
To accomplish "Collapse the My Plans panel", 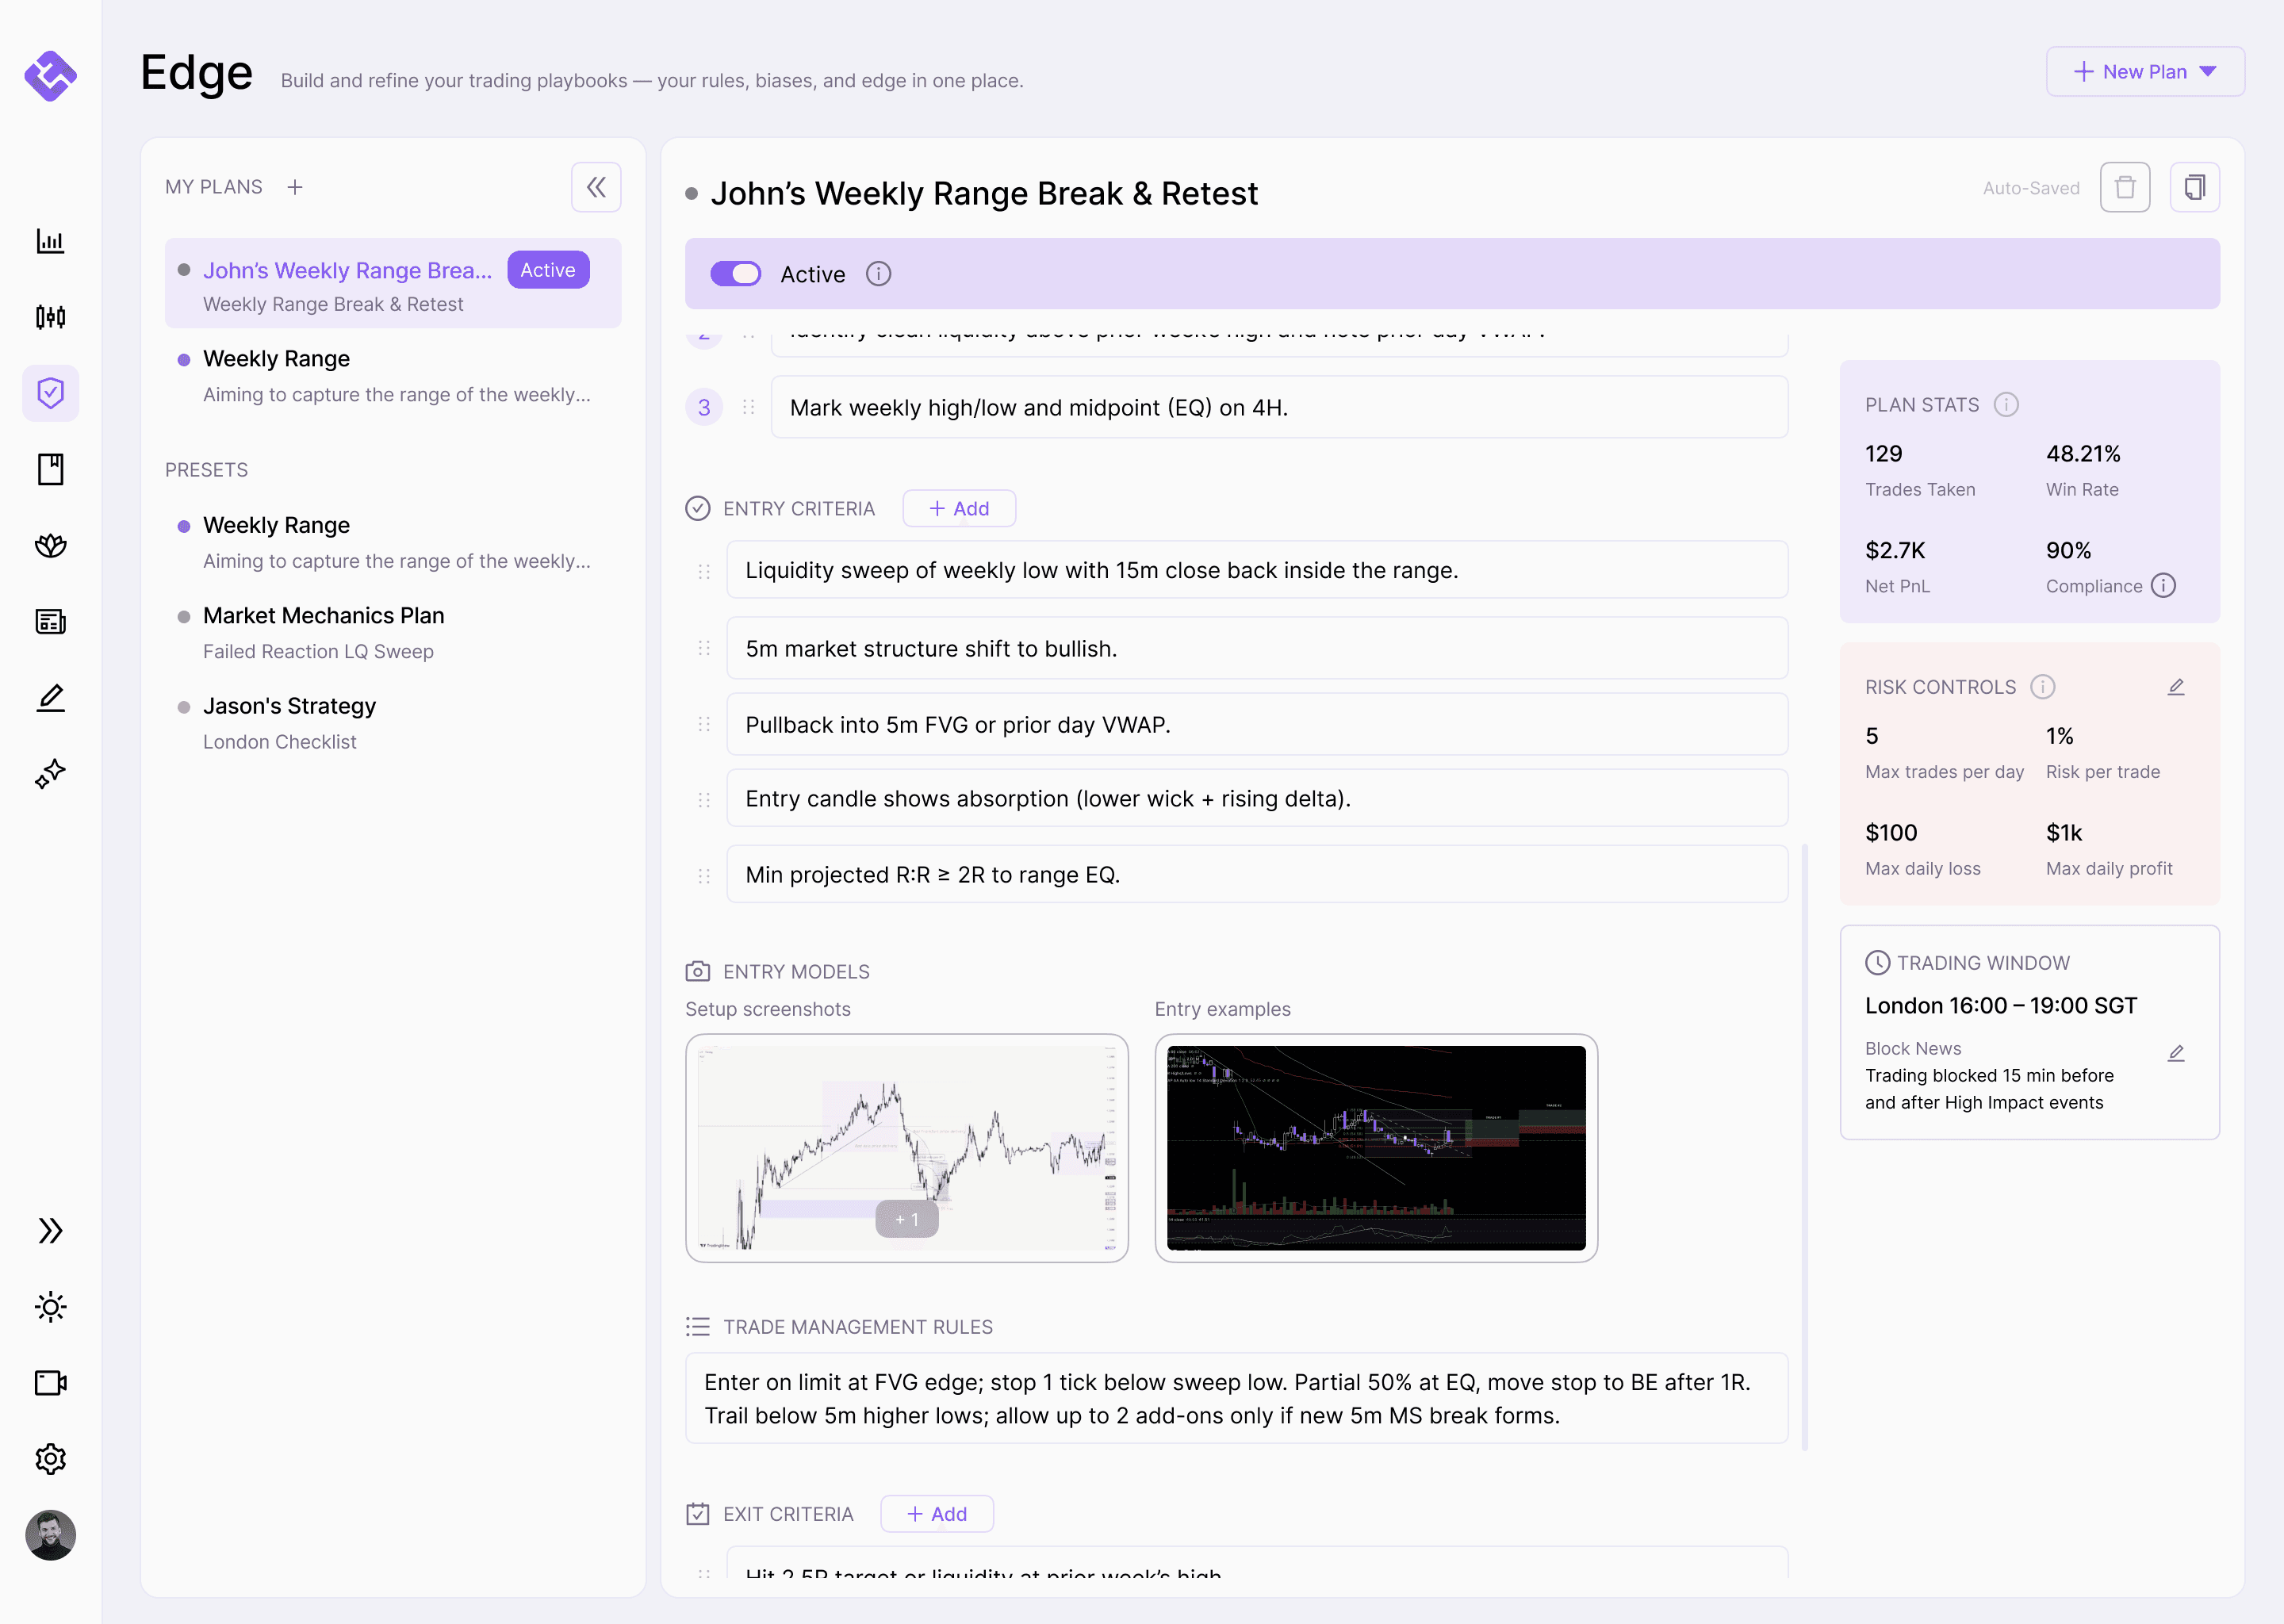I will [596, 187].
